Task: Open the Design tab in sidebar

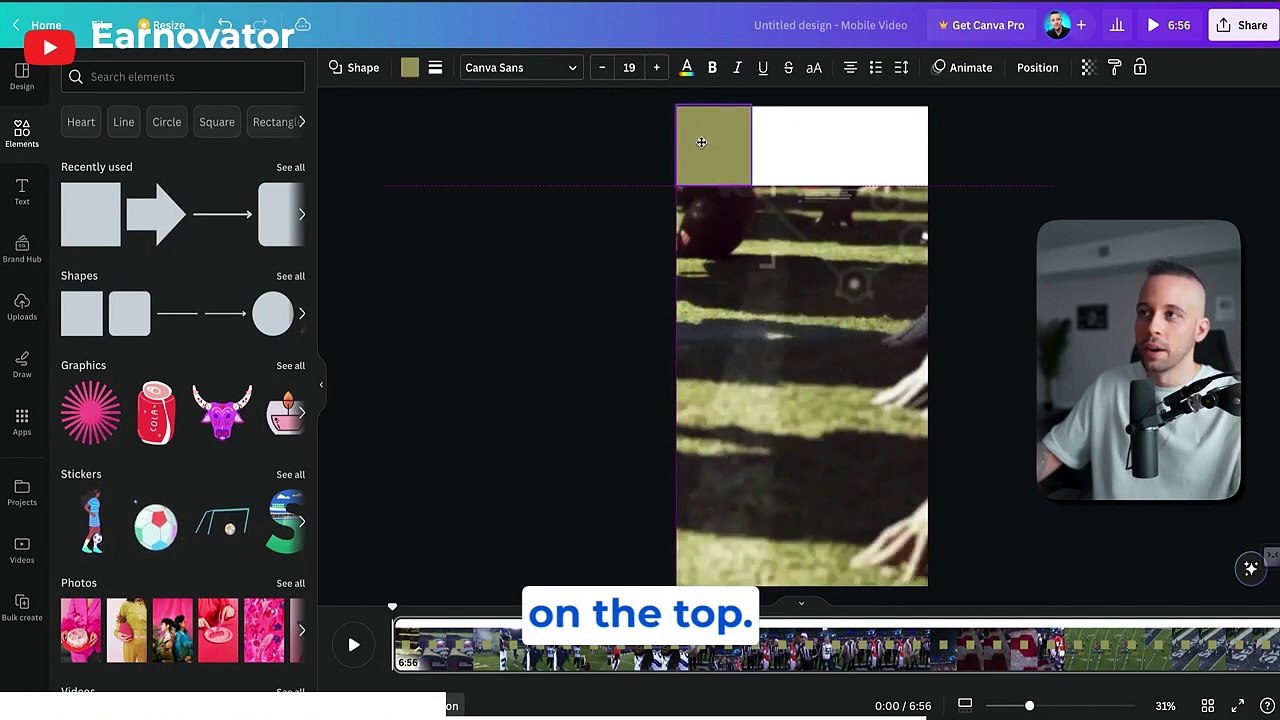Action: pyautogui.click(x=22, y=76)
